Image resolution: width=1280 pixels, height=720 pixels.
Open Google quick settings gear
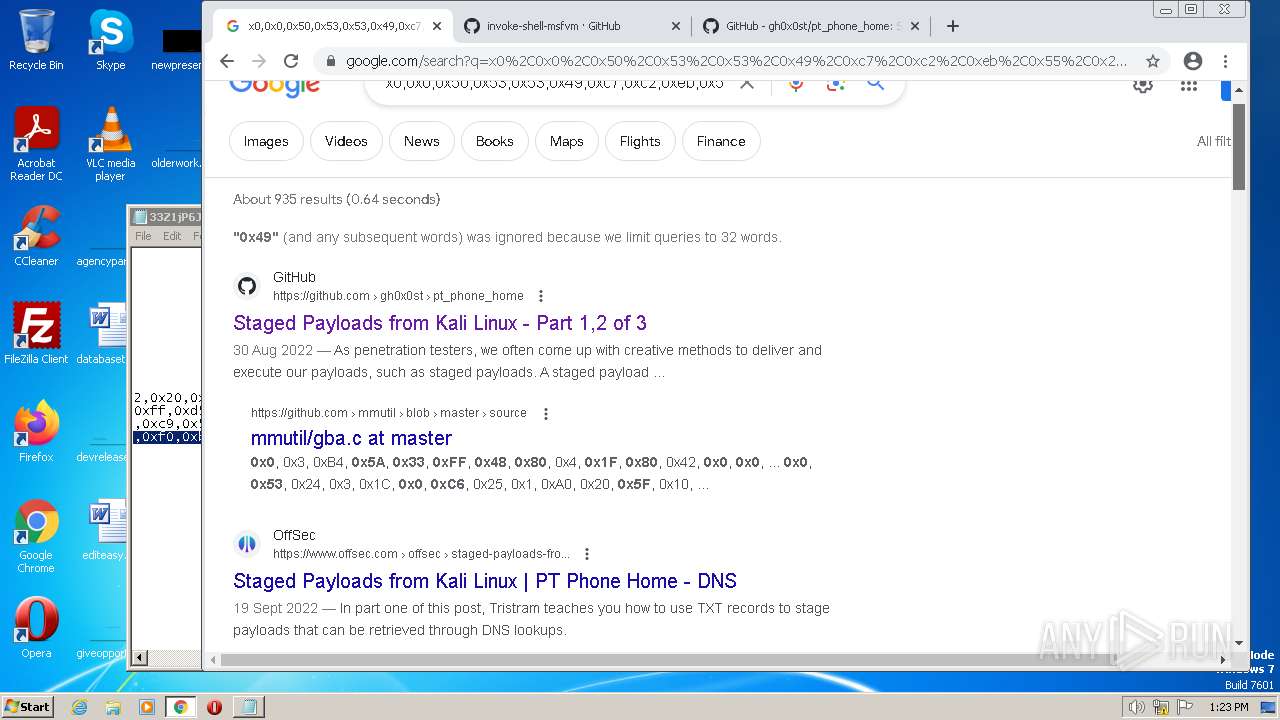click(x=1143, y=85)
